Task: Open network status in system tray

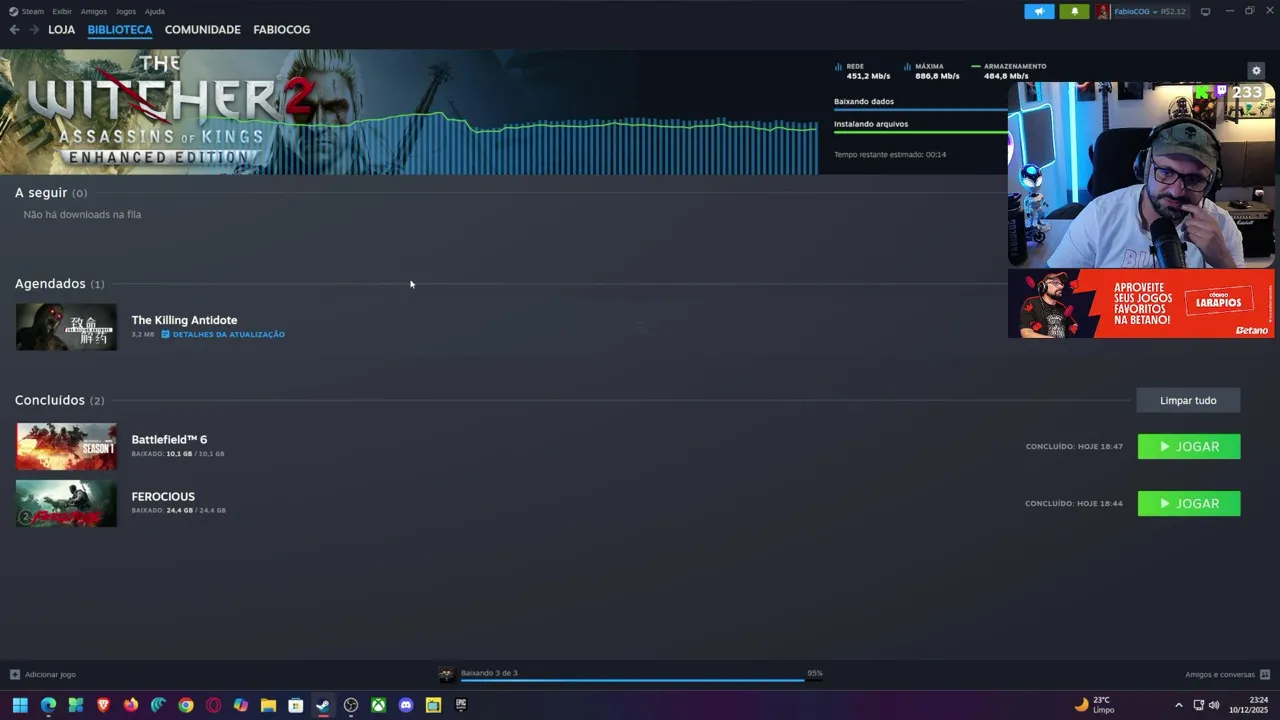Action: click(1198, 705)
